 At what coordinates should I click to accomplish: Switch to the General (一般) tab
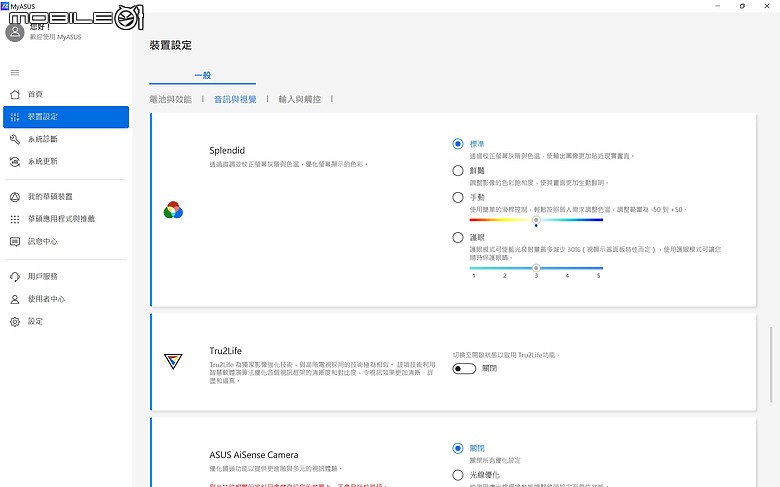click(202, 75)
